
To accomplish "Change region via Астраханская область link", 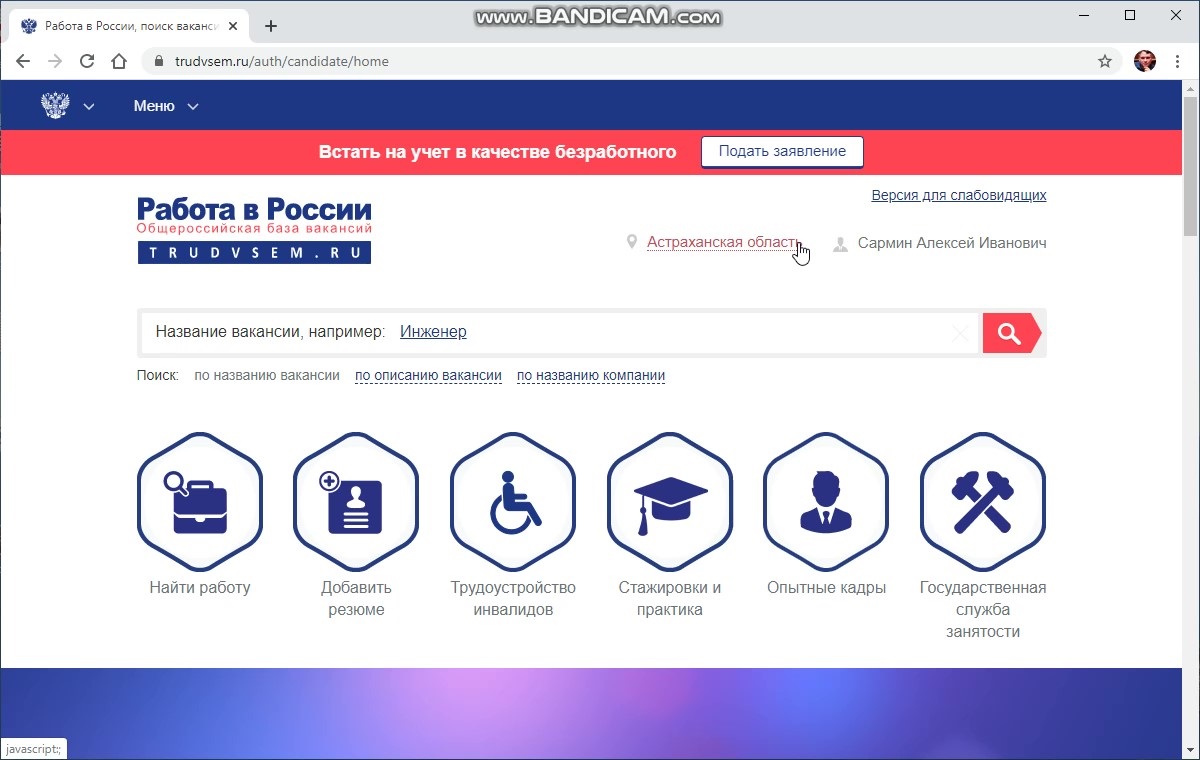I will click(722, 243).
